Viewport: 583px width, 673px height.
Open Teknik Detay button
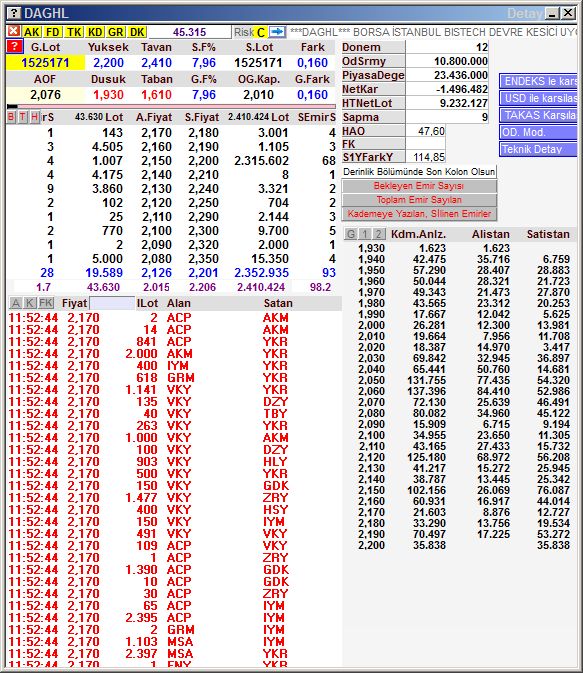[x=537, y=149]
